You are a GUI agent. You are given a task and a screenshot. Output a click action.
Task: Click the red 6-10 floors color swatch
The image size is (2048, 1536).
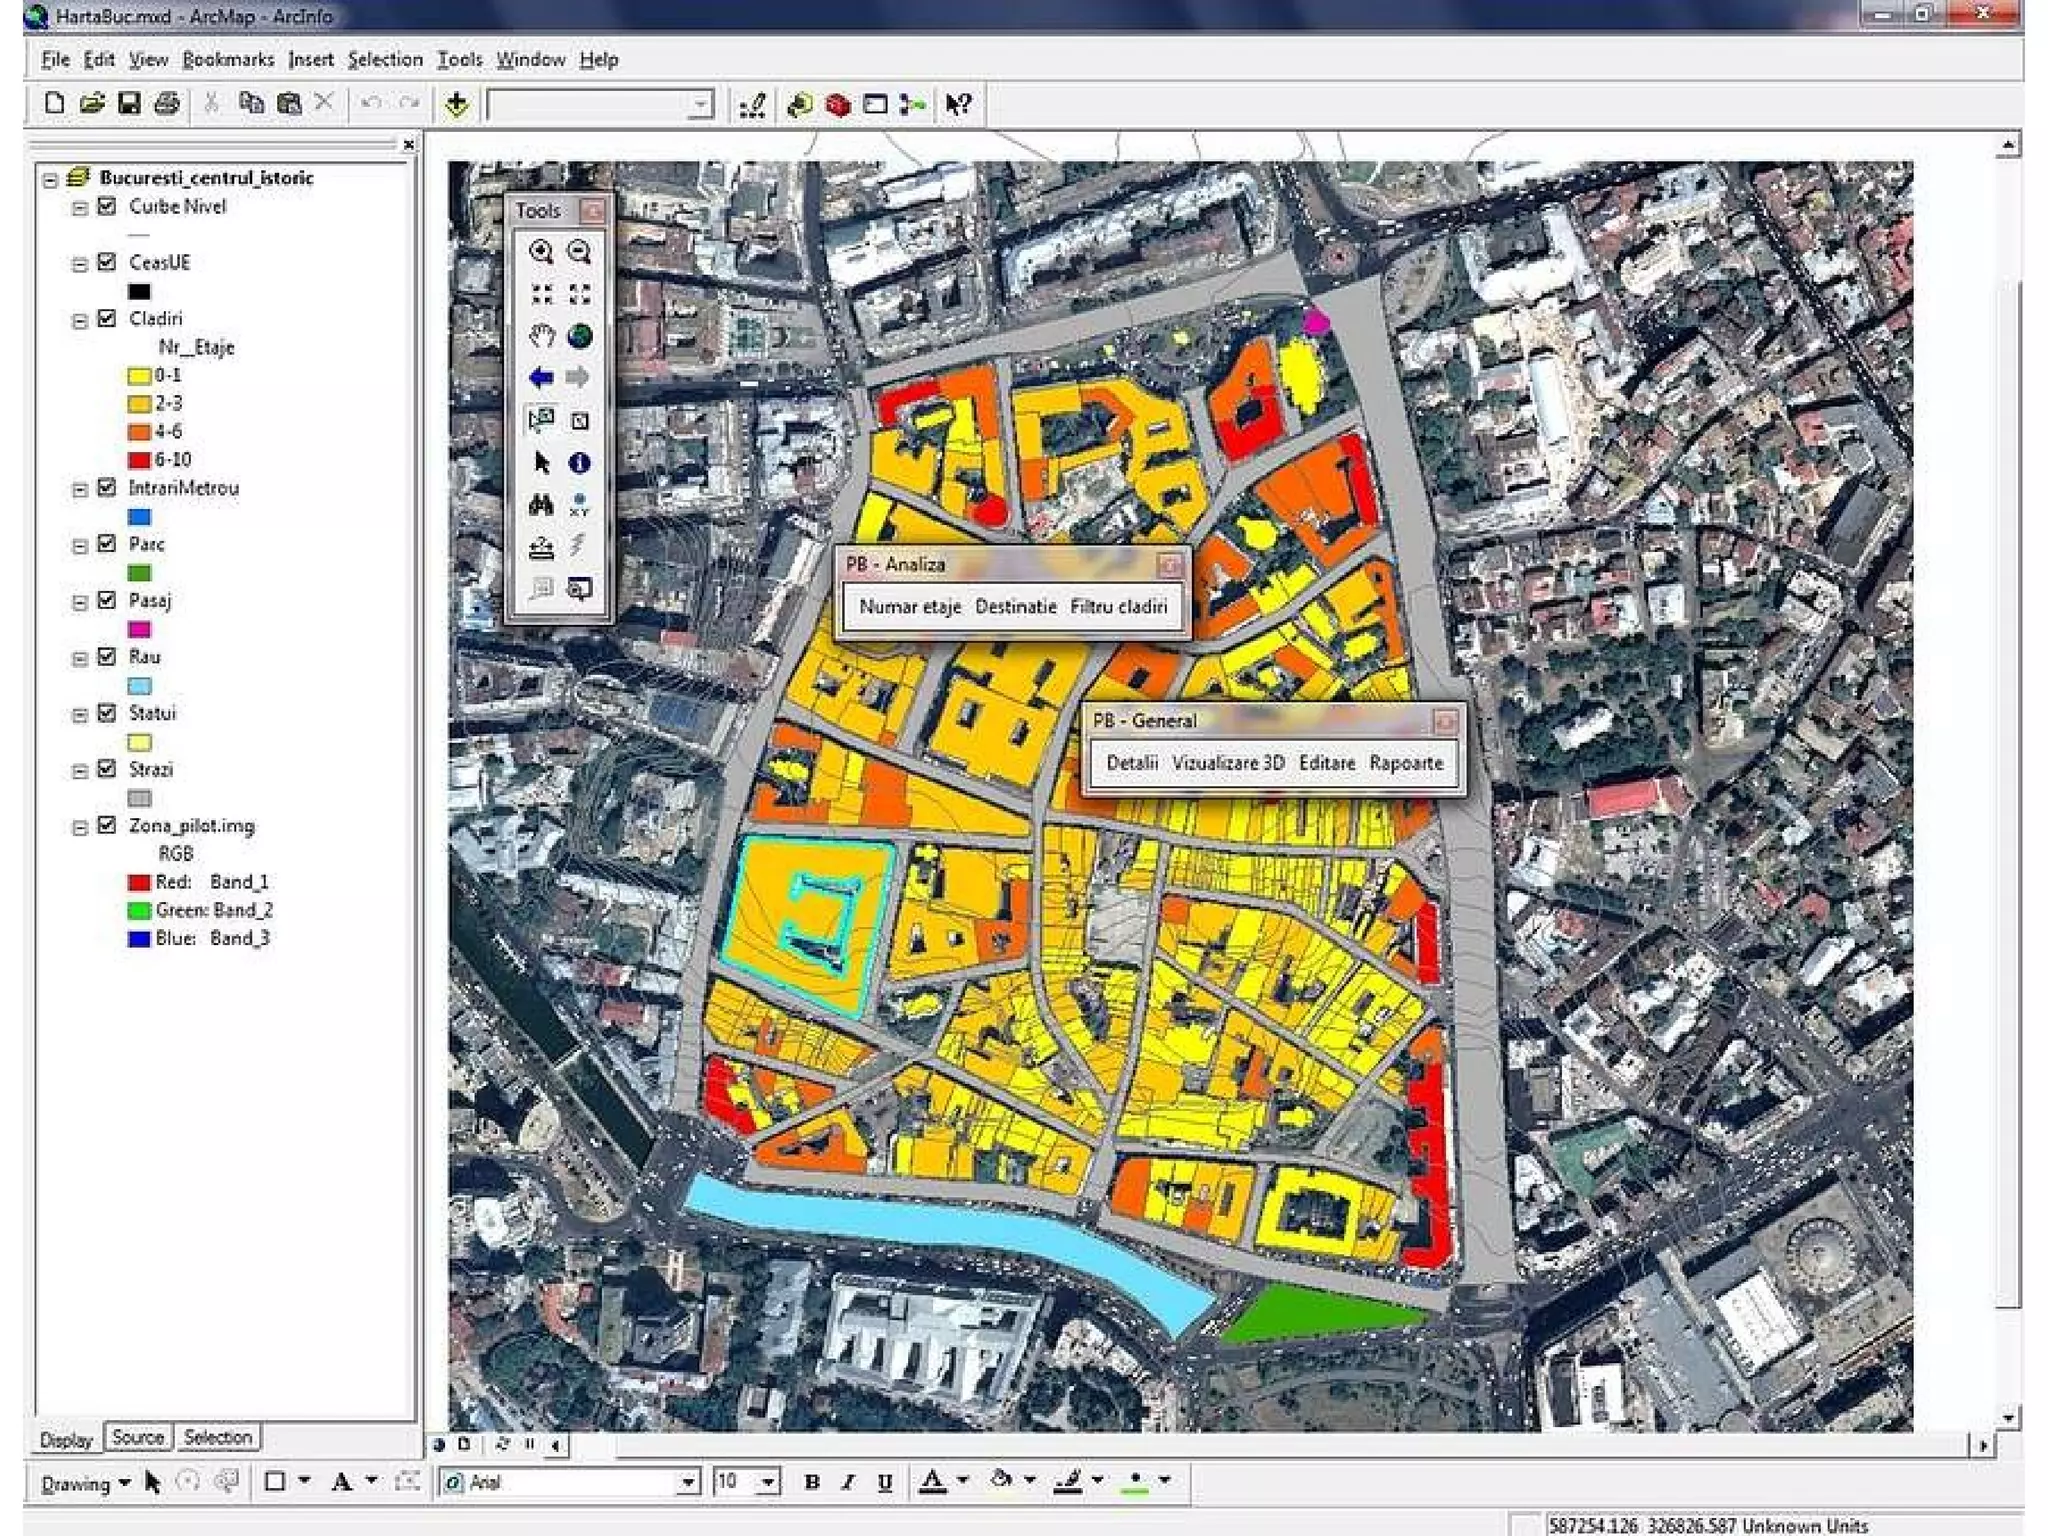click(139, 460)
